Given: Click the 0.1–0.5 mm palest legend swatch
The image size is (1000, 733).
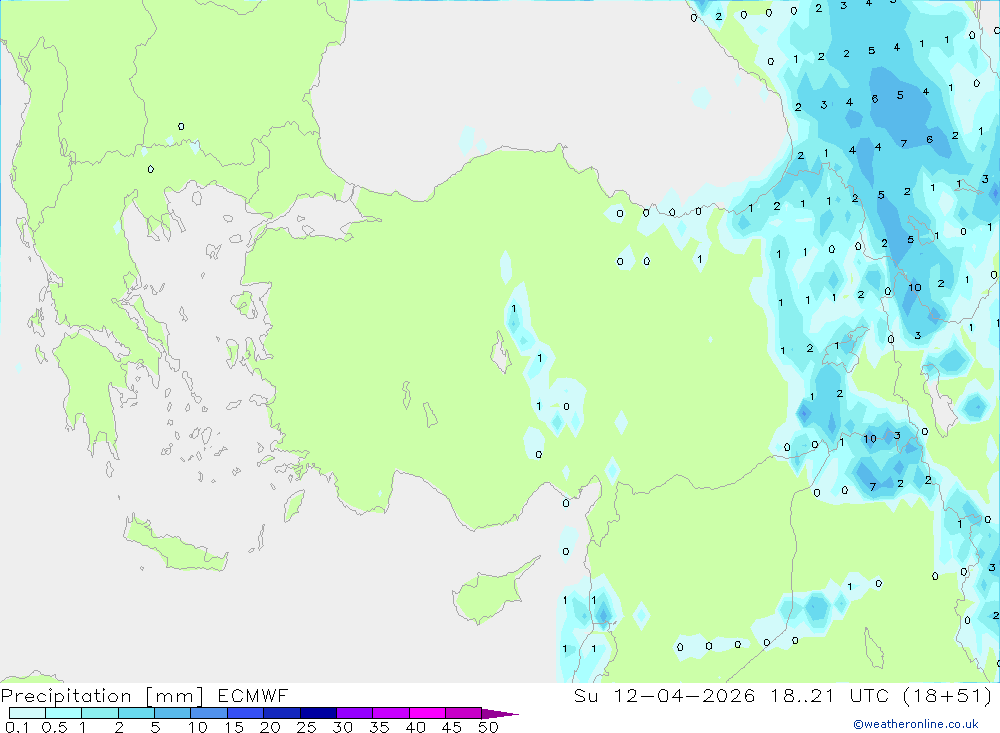Looking at the screenshot, I should (27, 713).
